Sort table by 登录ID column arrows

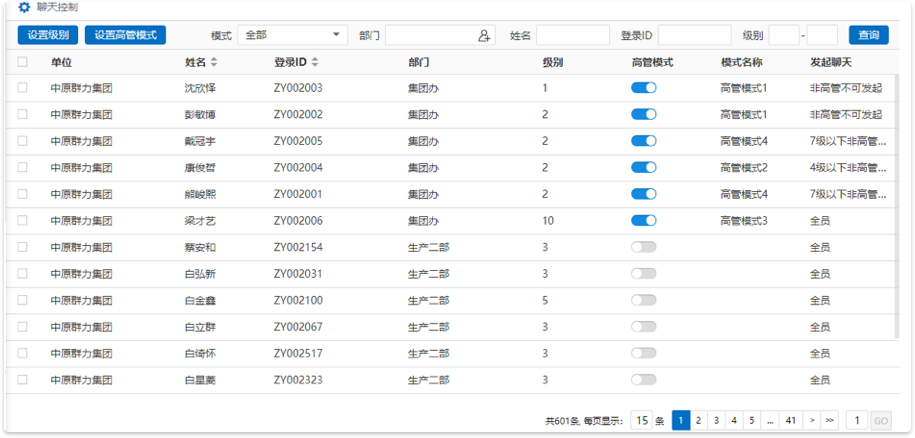[314, 62]
